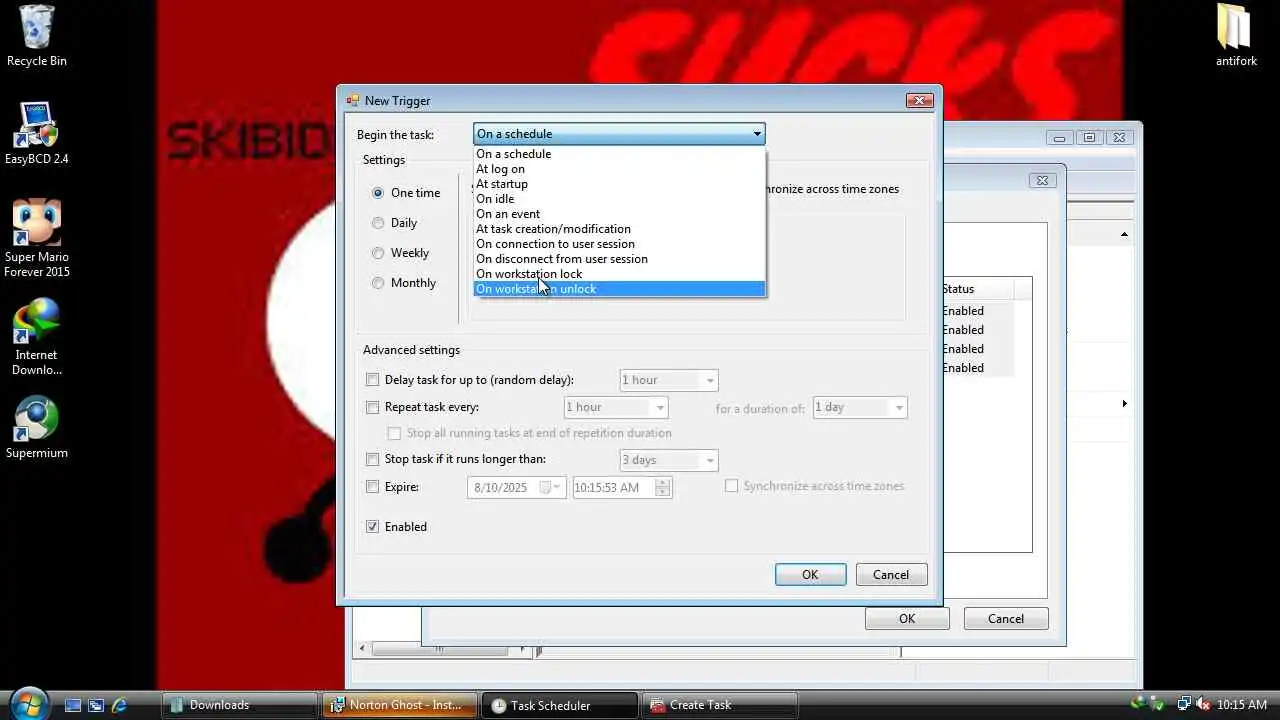Choose On connection to user session
This screenshot has width=1280, height=720.
pos(619,244)
